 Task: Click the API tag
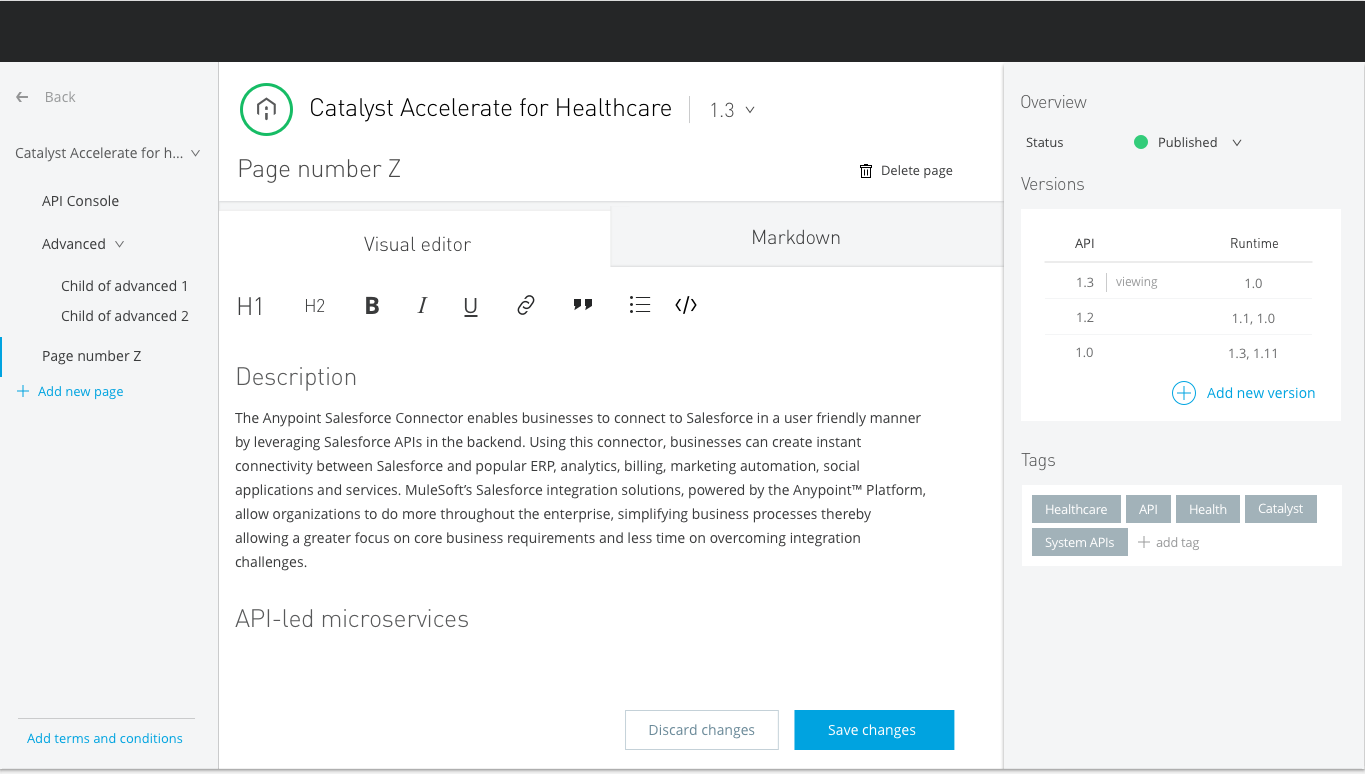pos(1148,509)
